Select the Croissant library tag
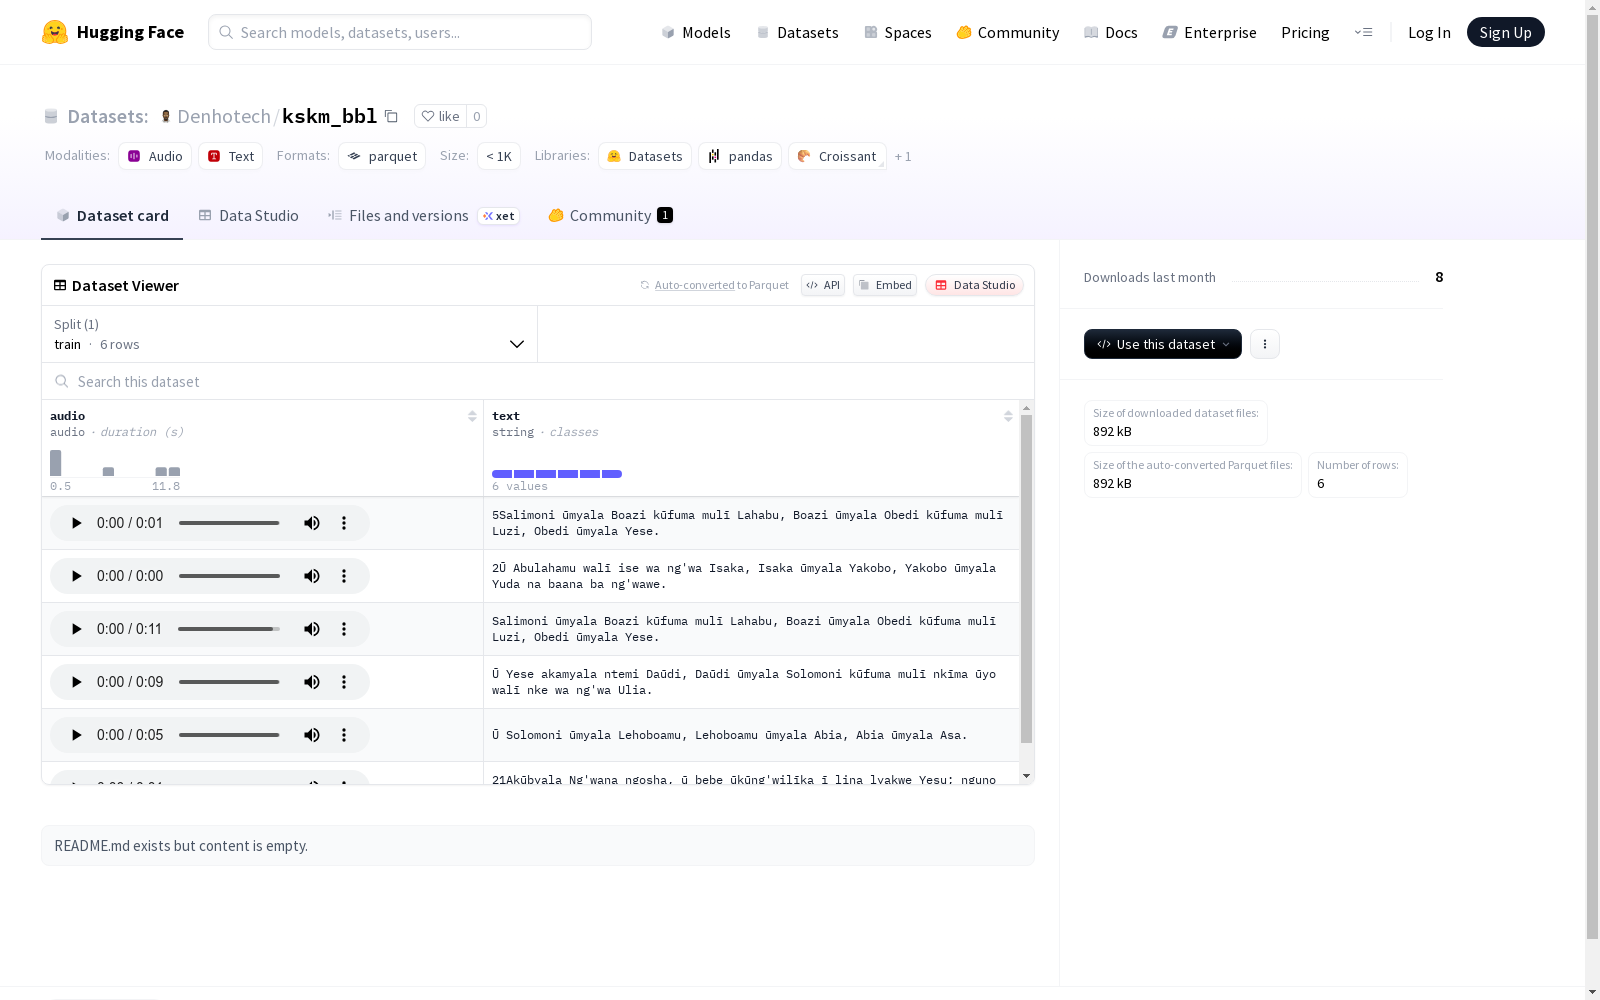Screen dimensions: 1600x1000 (837, 156)
